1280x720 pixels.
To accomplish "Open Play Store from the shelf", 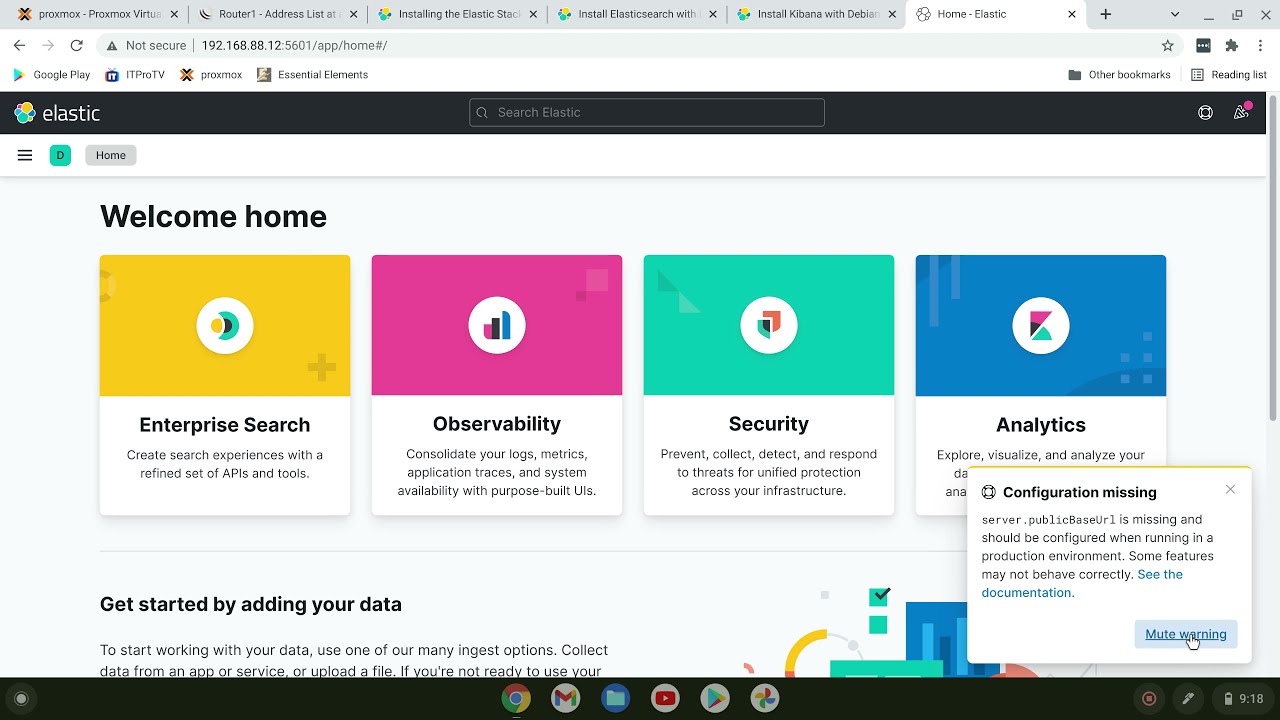I will tap(715, 698).
